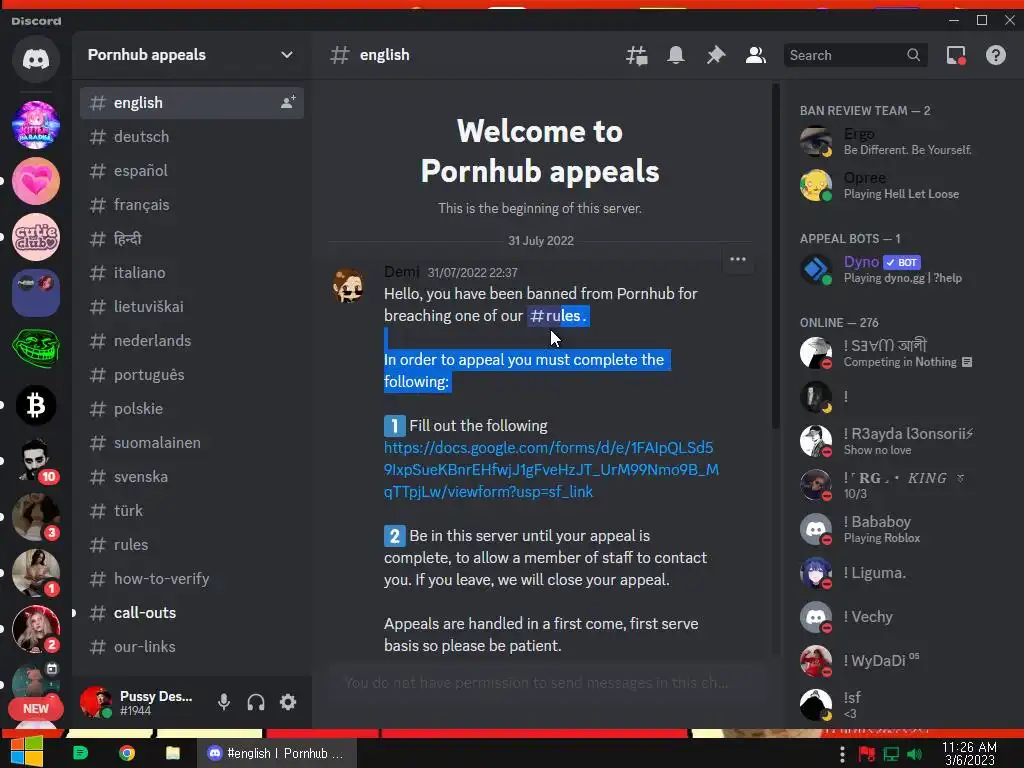
Task: Toggle microphone mute in user panel
Action: [224, 702]
